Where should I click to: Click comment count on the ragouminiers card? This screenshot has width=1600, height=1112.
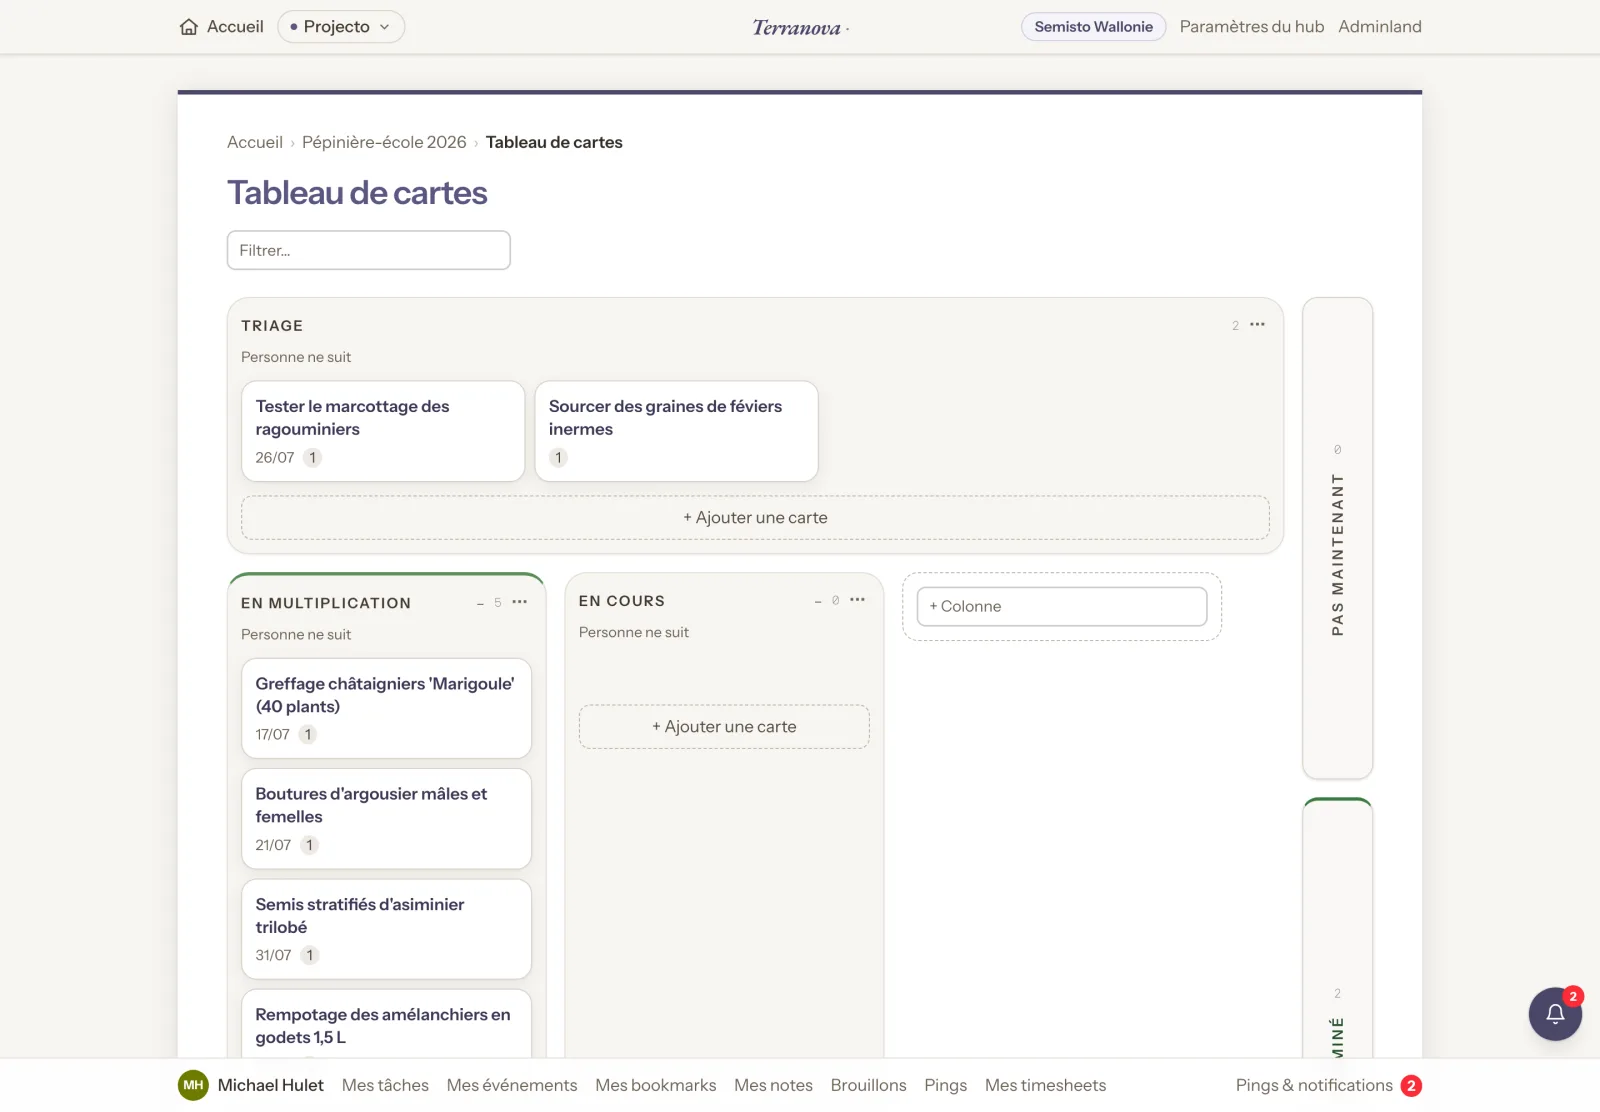(x=313, y=458)
